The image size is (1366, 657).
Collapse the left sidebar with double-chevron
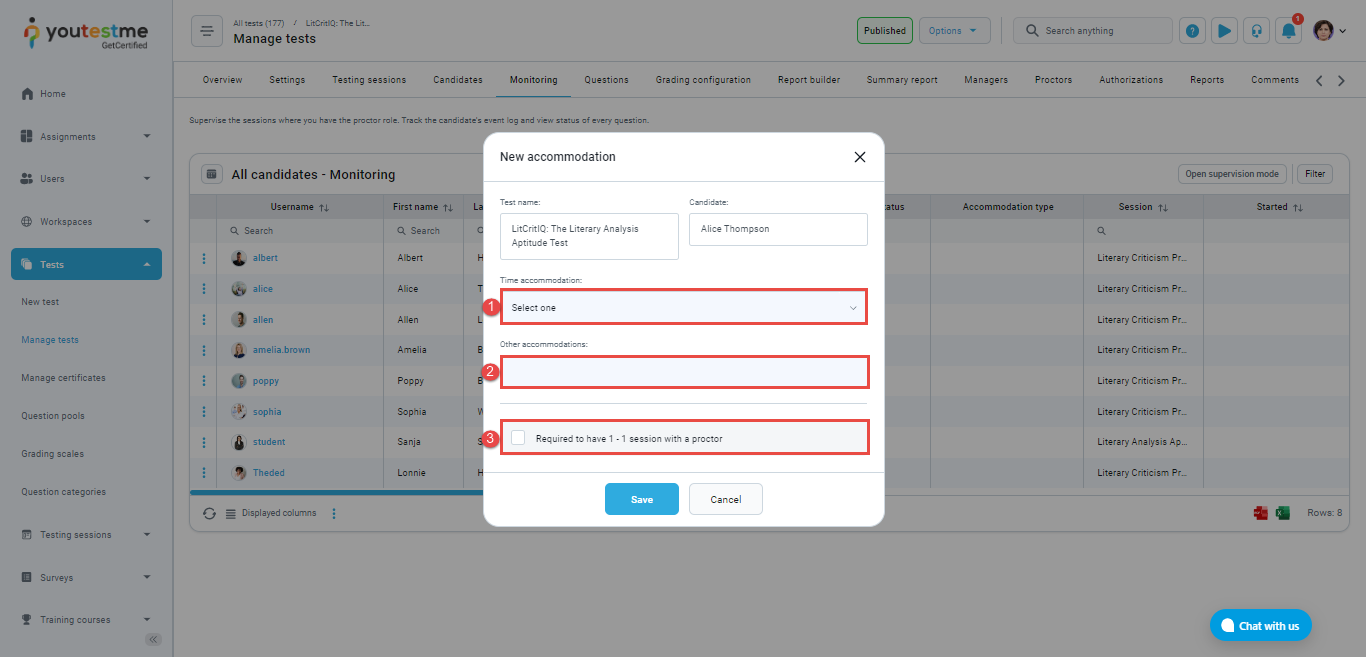tap(153, 639)
